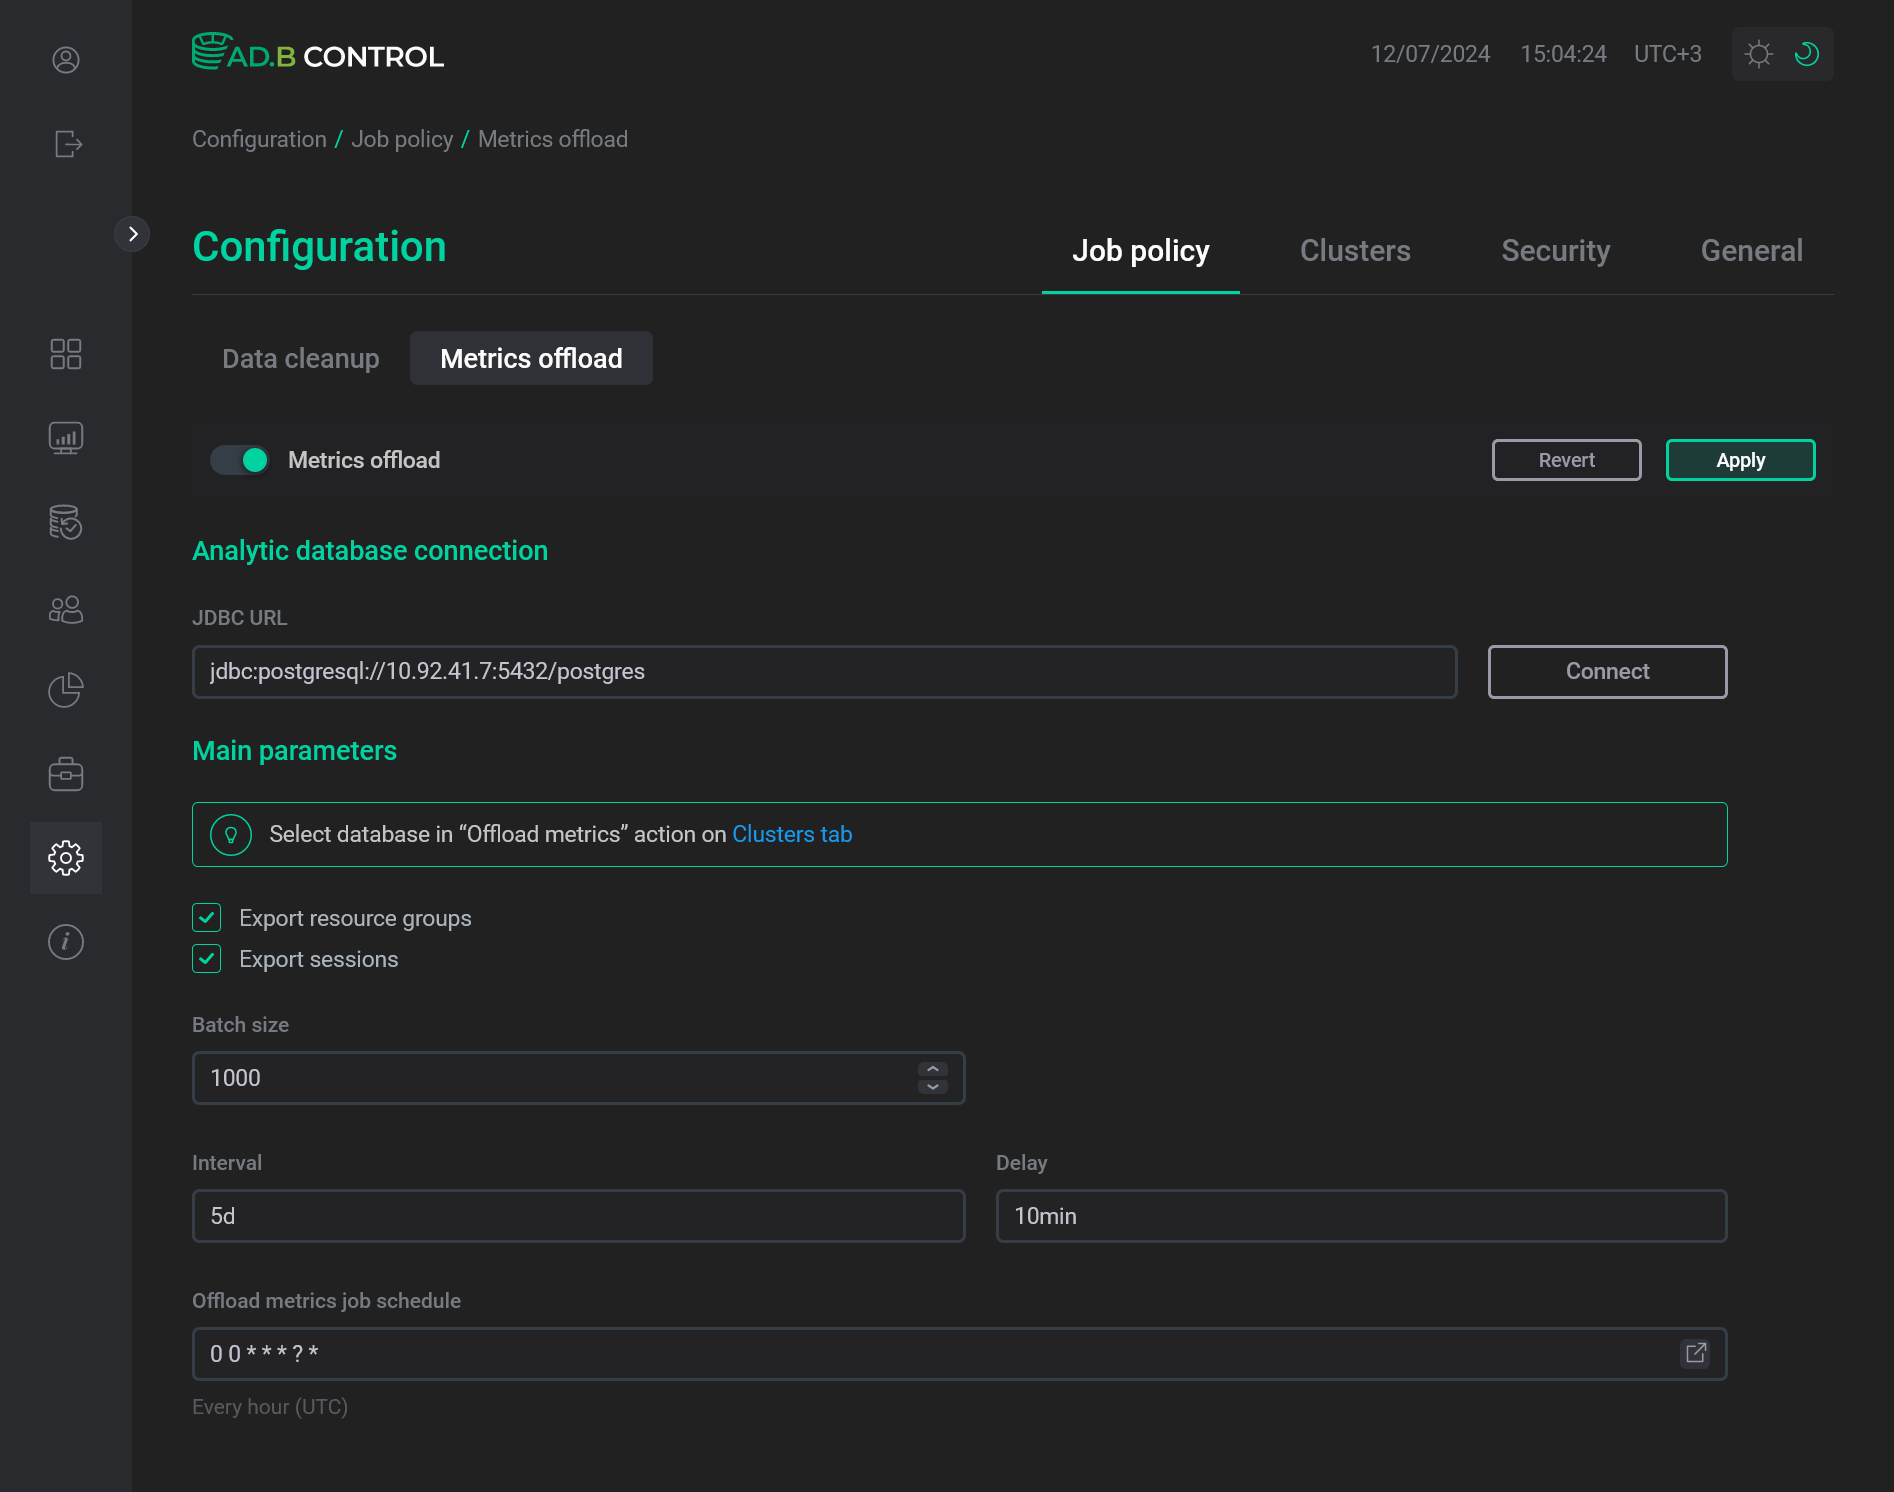This screenshot has width=1894, height=1492.
Task: Click the info icon in sidebar
Action: pos(66,942)
